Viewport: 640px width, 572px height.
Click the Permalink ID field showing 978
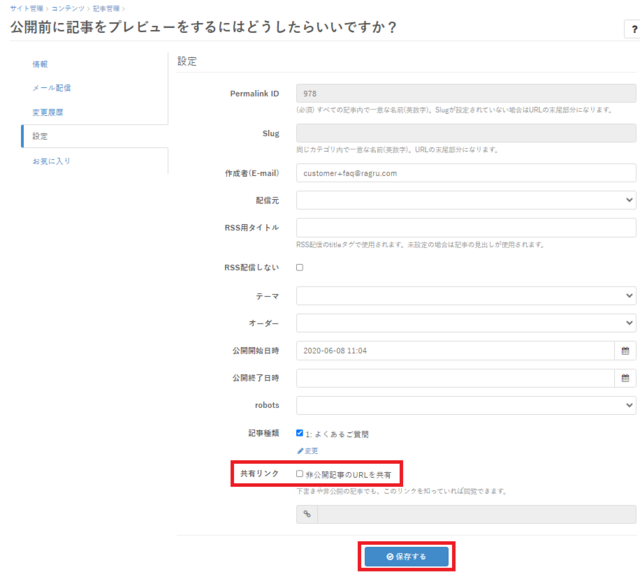pyautogui.click(x=466, y=93)
